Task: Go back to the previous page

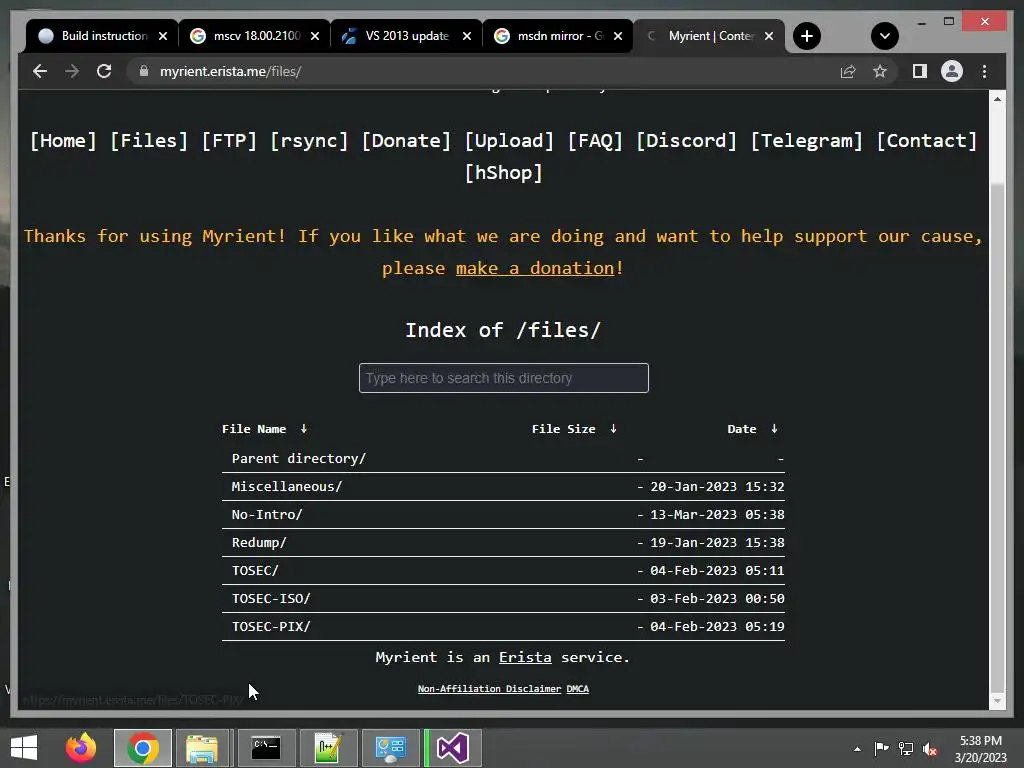Action: 40,71
